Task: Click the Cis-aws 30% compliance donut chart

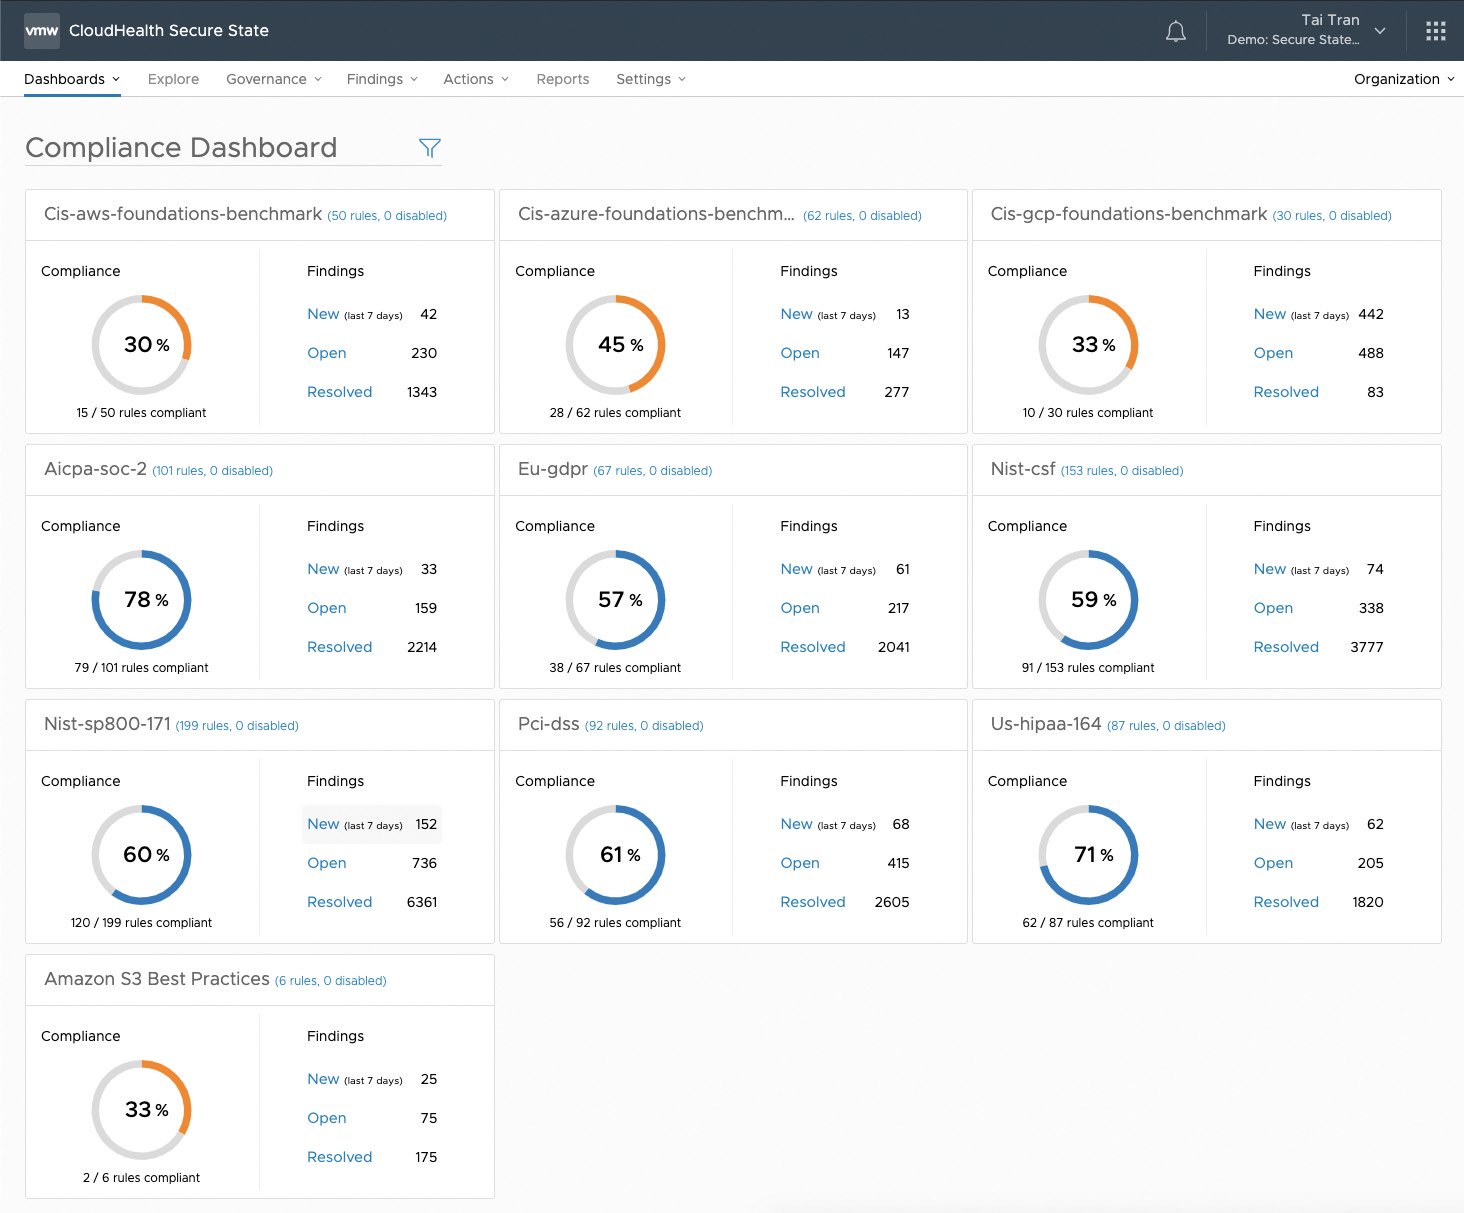Action: click(x=142, y=345)
